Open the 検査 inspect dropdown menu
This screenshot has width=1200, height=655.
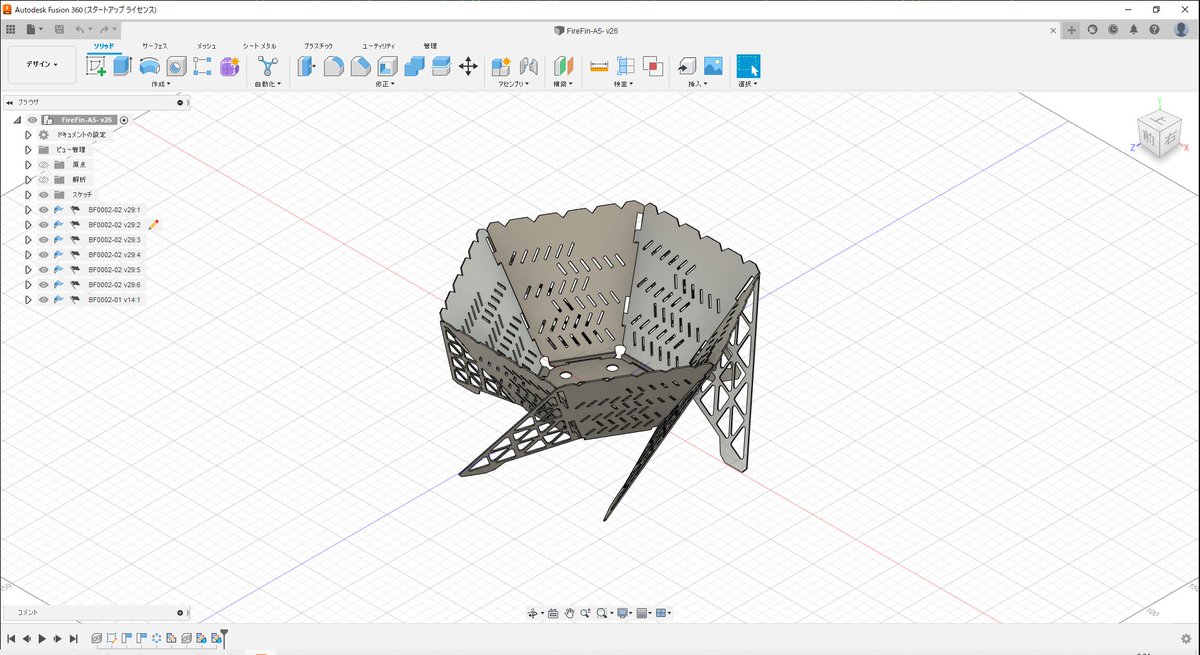click(x=623, y=84)
